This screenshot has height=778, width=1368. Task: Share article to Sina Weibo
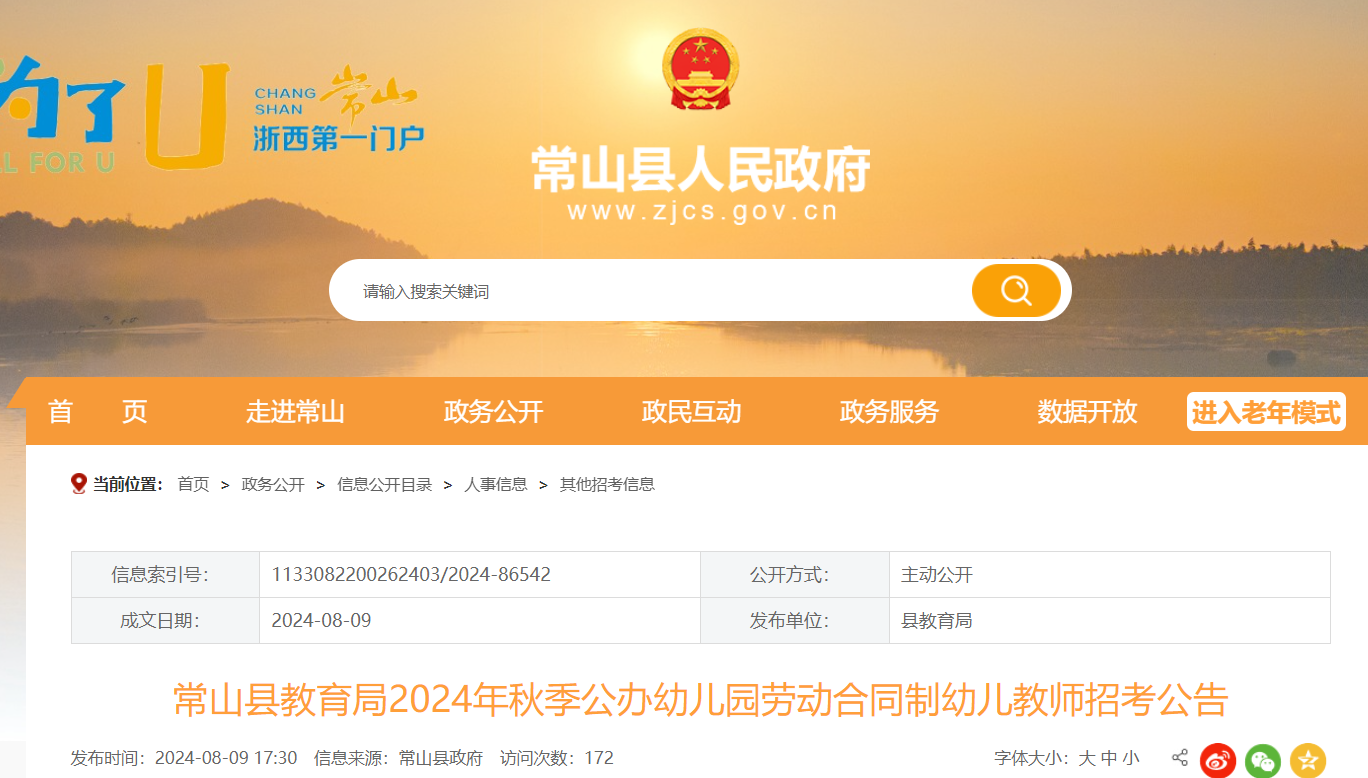pos(1218,760)
